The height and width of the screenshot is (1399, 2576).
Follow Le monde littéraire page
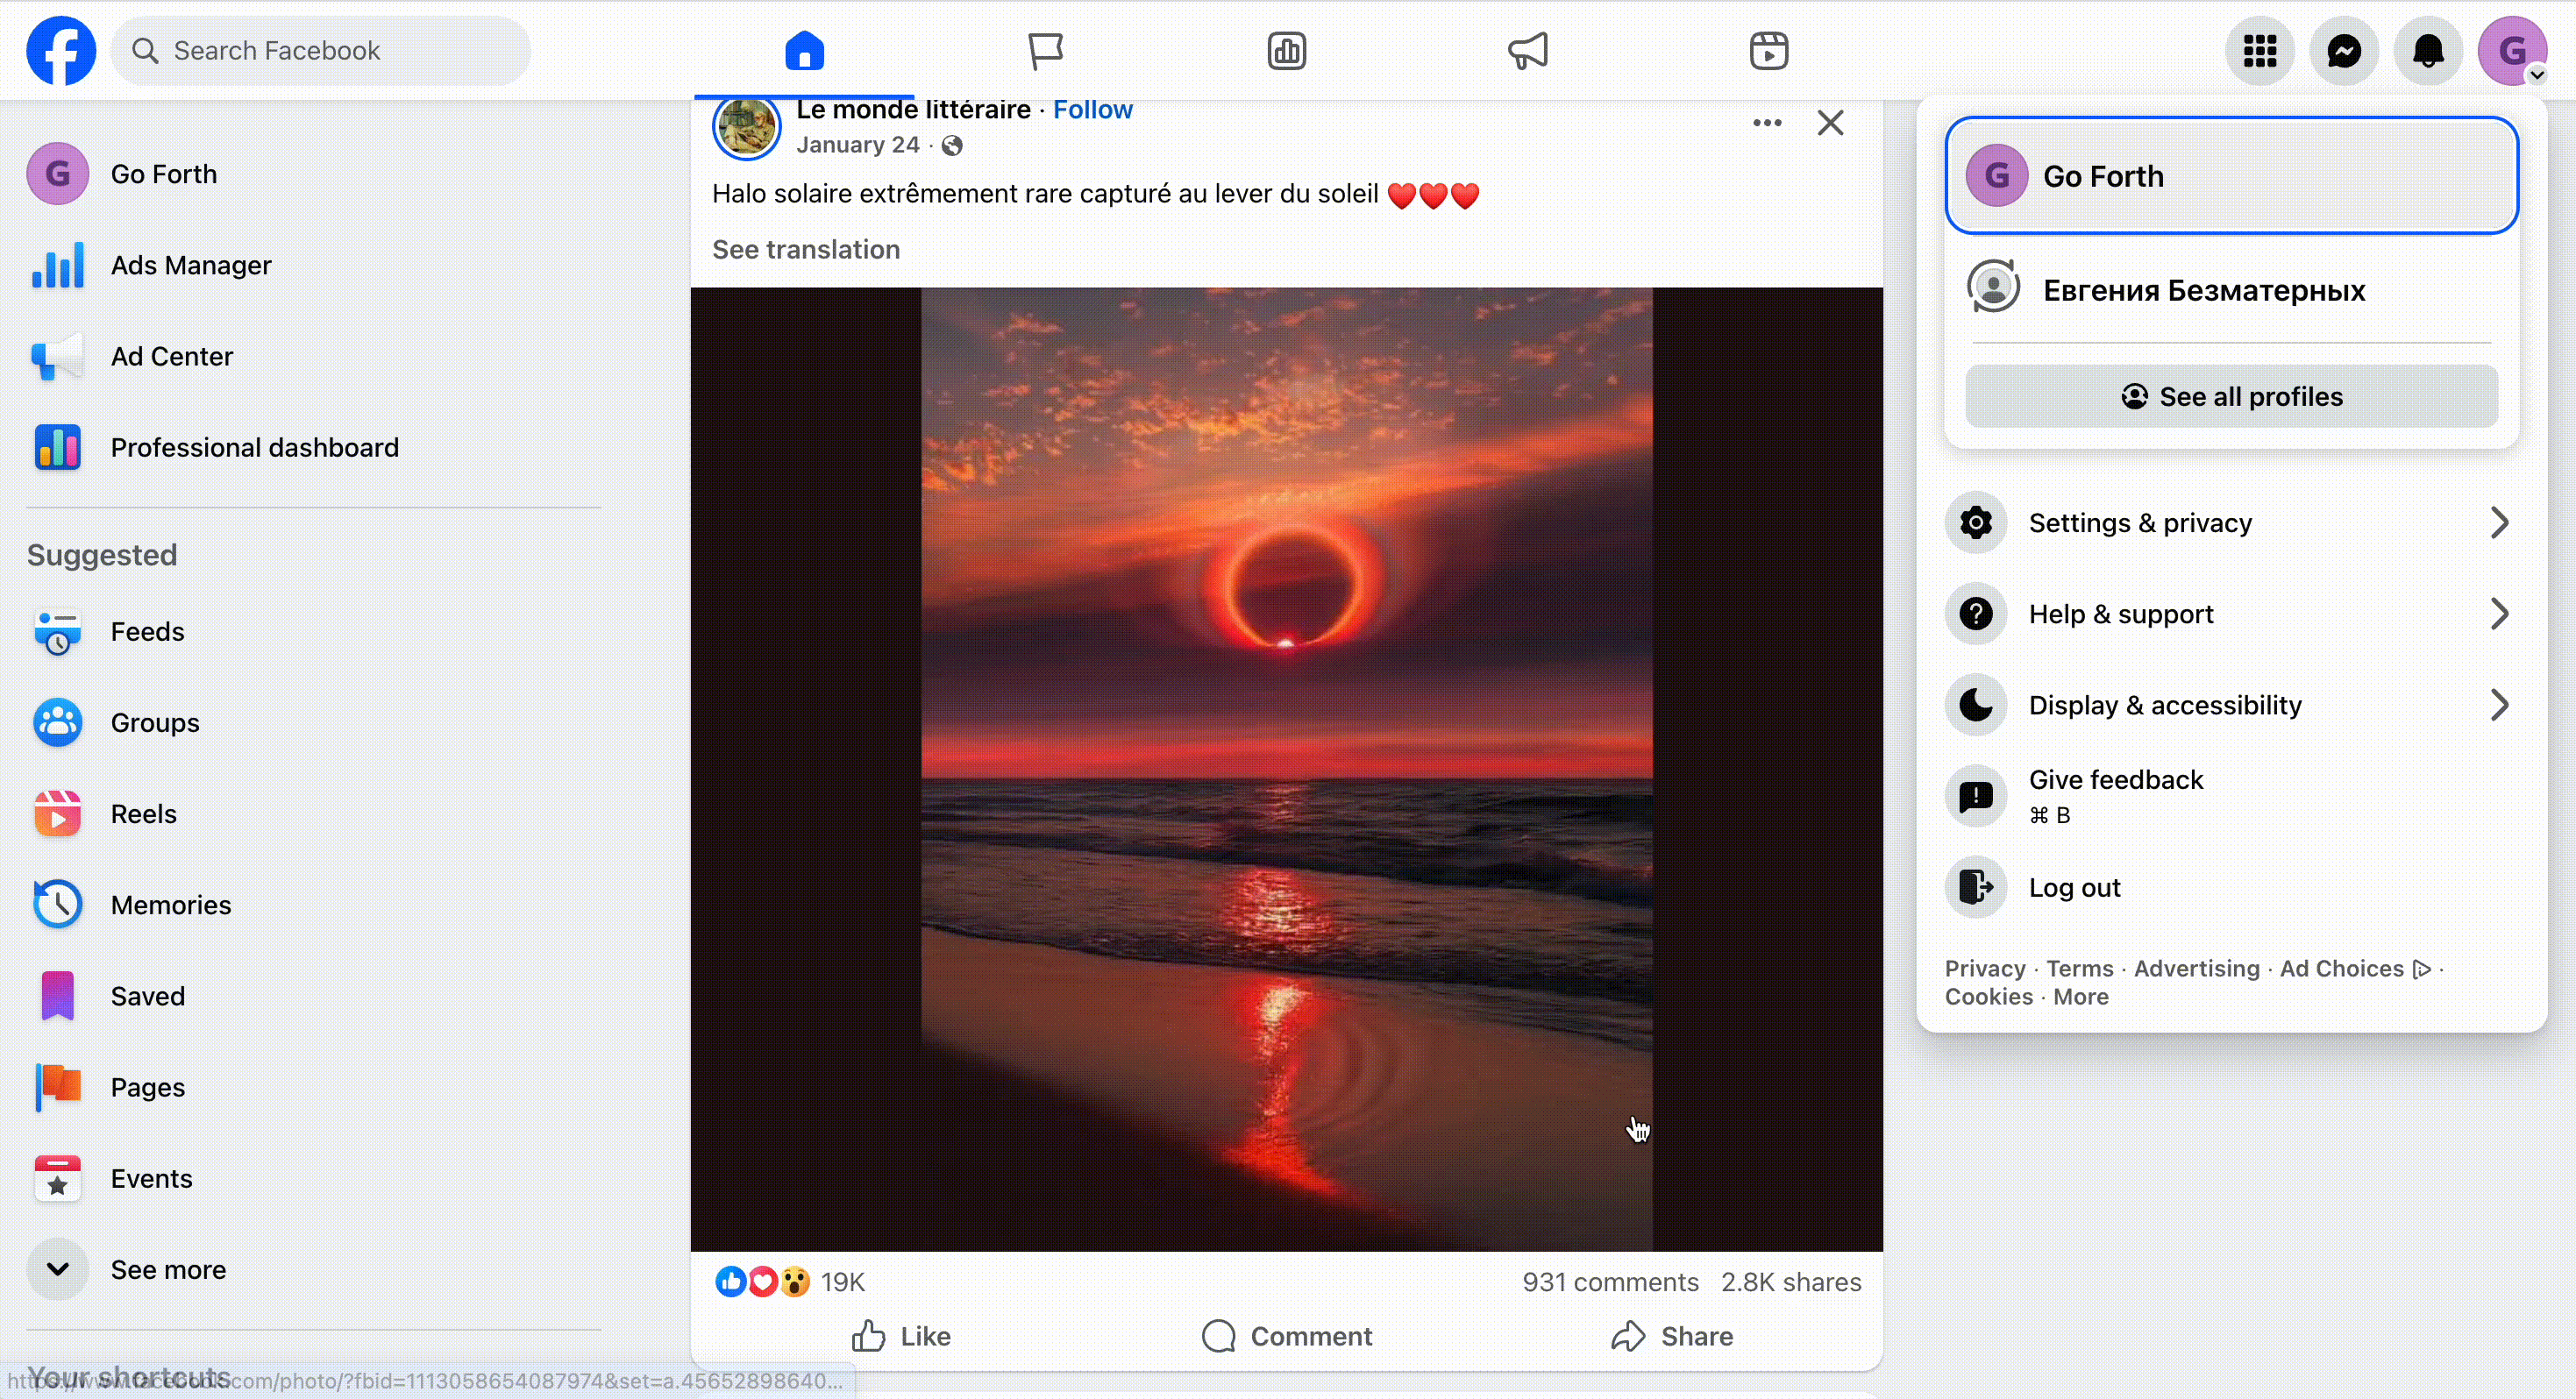1092,110
